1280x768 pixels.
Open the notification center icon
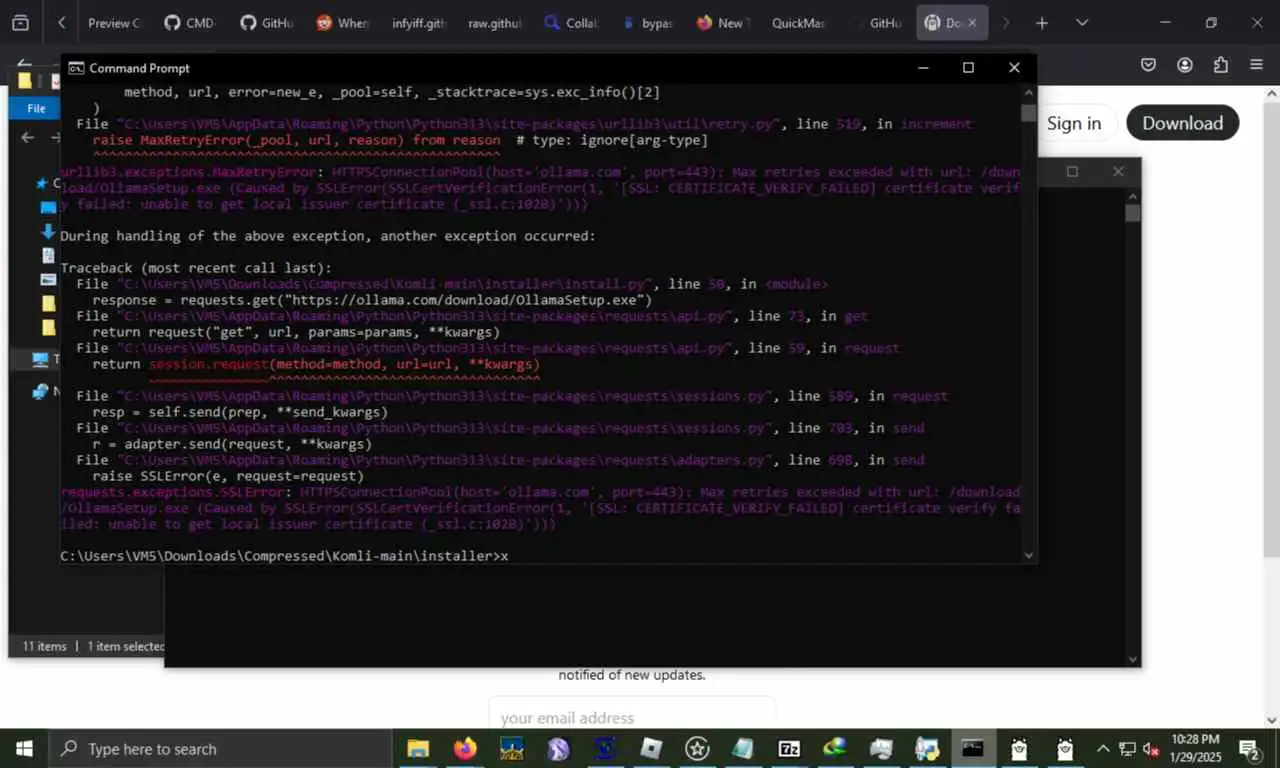pos(1250,748)
